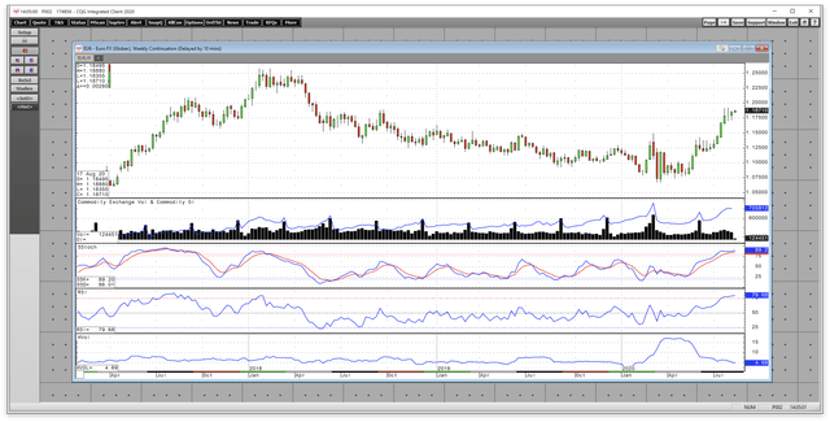Open the Page menu button
Screen dimensions: 830x422
pyautogui.click(x=709, y=23)
